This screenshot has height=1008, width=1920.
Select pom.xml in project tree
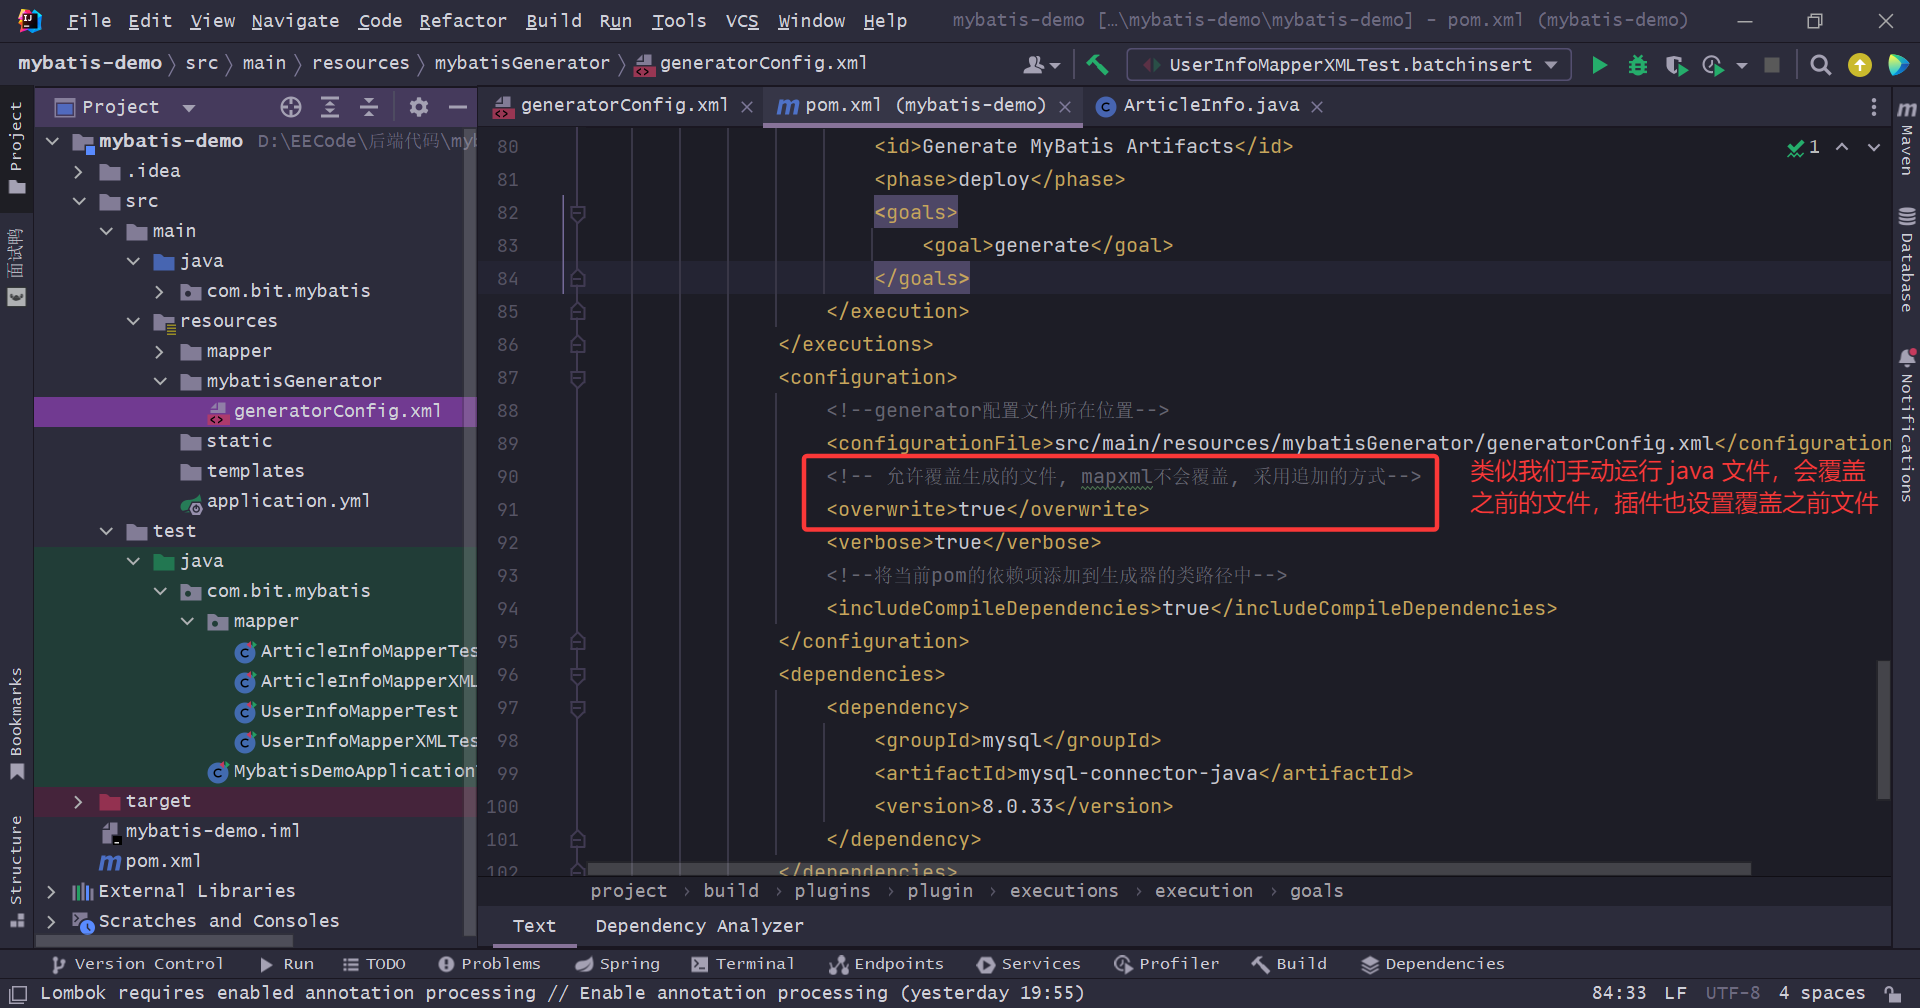click(x=151, y=861)
